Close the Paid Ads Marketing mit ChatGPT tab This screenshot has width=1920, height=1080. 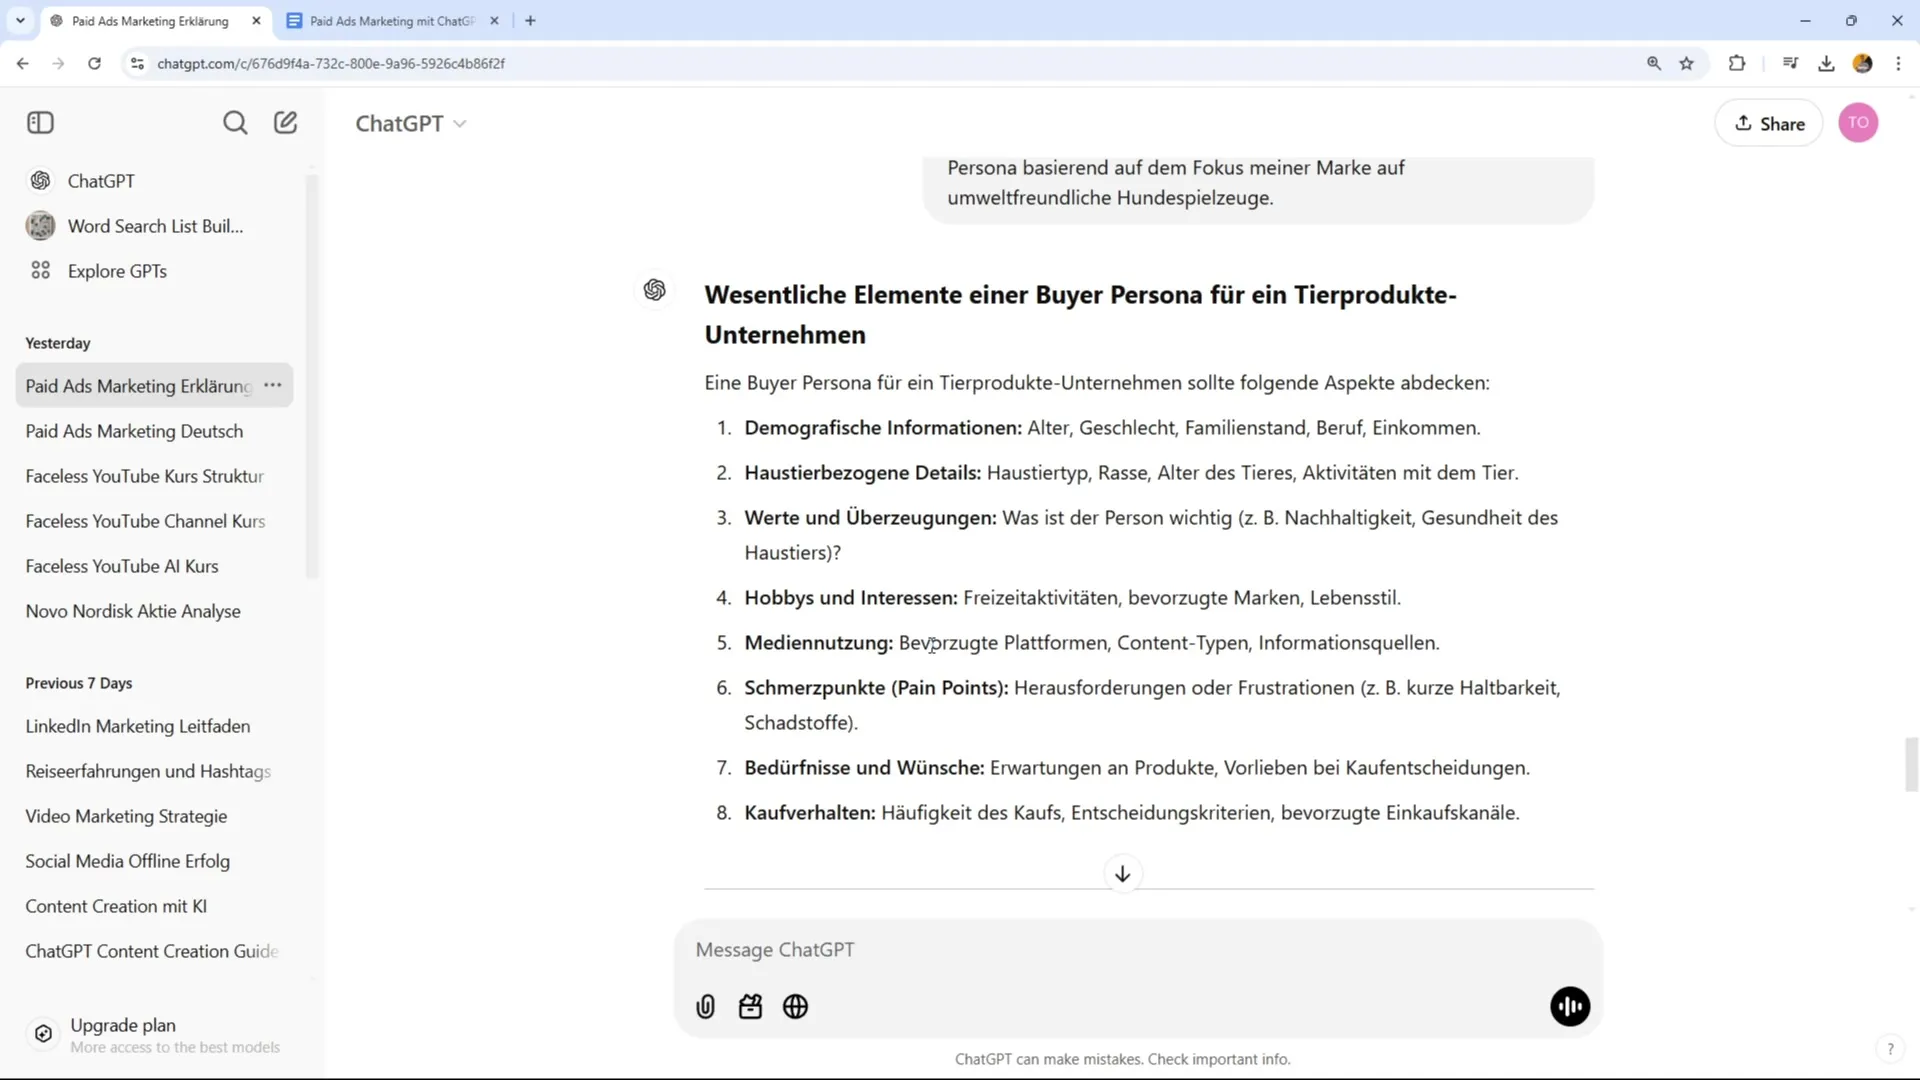coord(494,21)
